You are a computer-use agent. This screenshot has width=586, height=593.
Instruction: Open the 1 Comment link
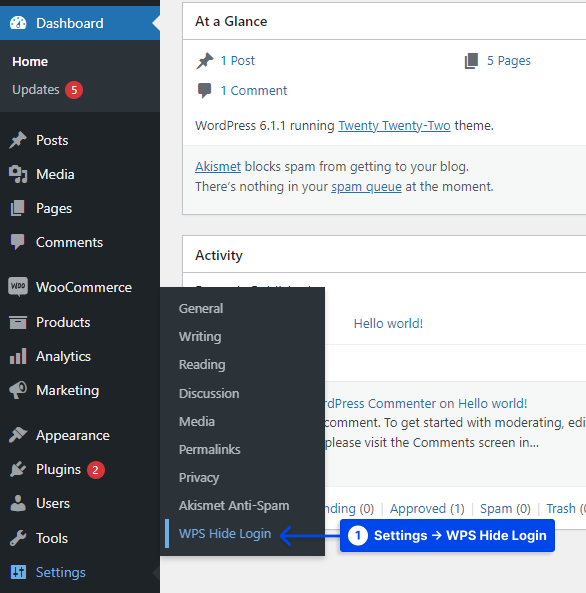point(254,91)
